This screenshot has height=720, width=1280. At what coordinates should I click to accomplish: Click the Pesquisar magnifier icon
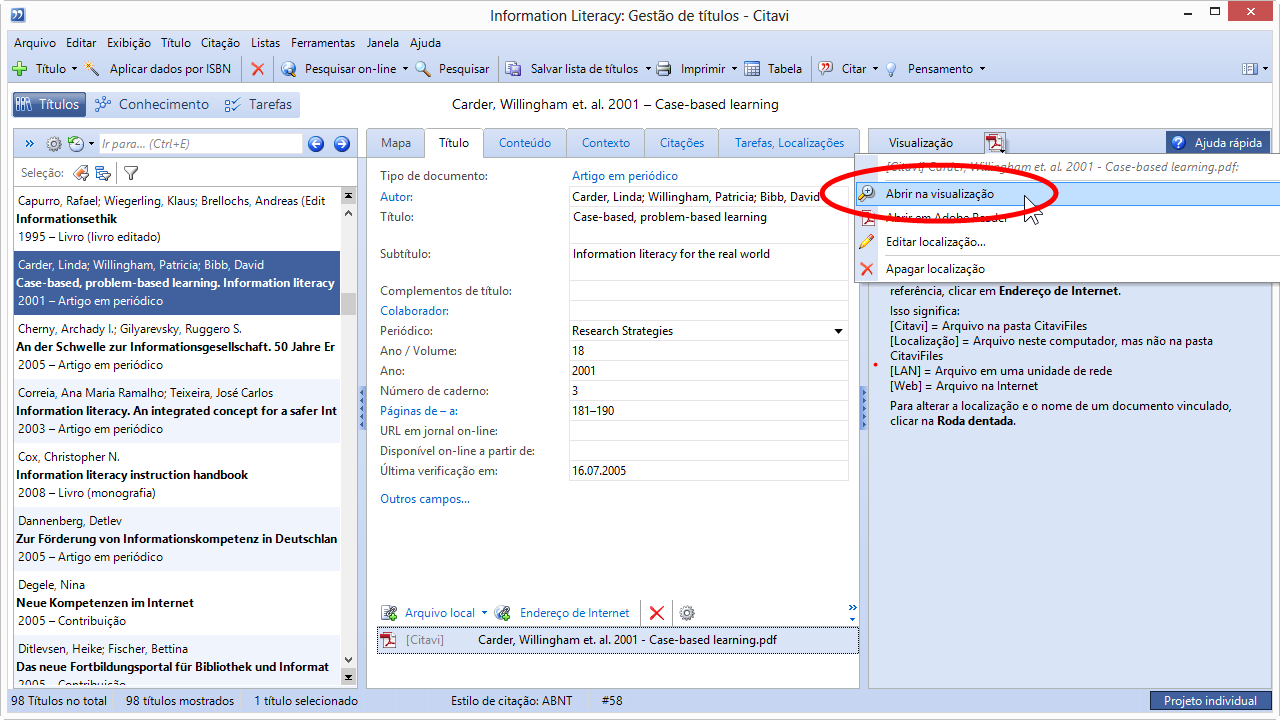point(423,69)
